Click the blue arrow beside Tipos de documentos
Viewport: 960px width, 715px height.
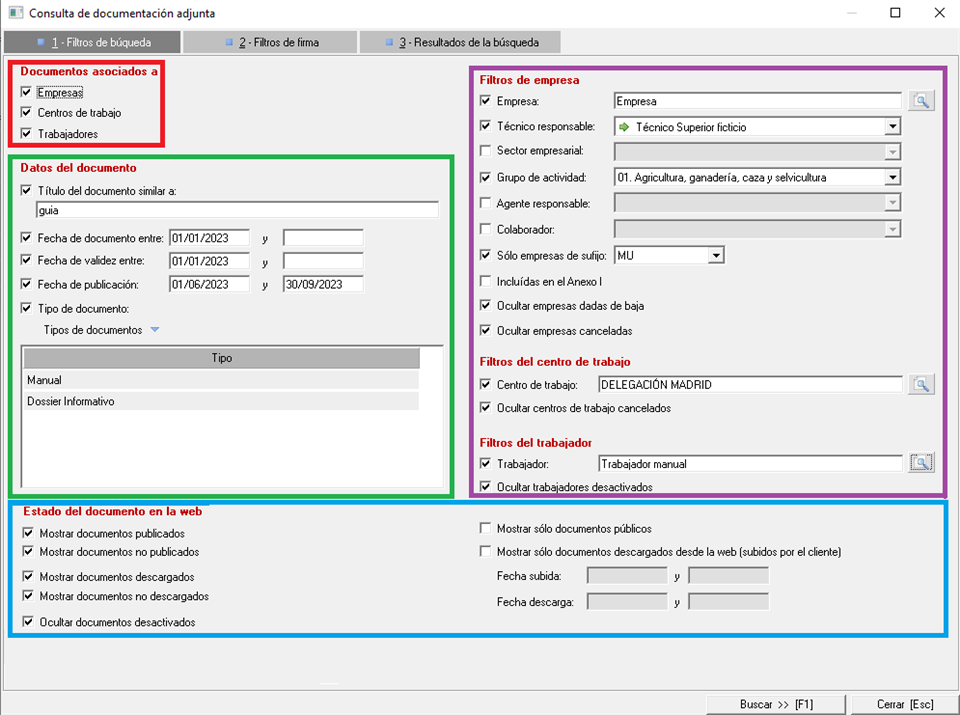click(154, 330)
